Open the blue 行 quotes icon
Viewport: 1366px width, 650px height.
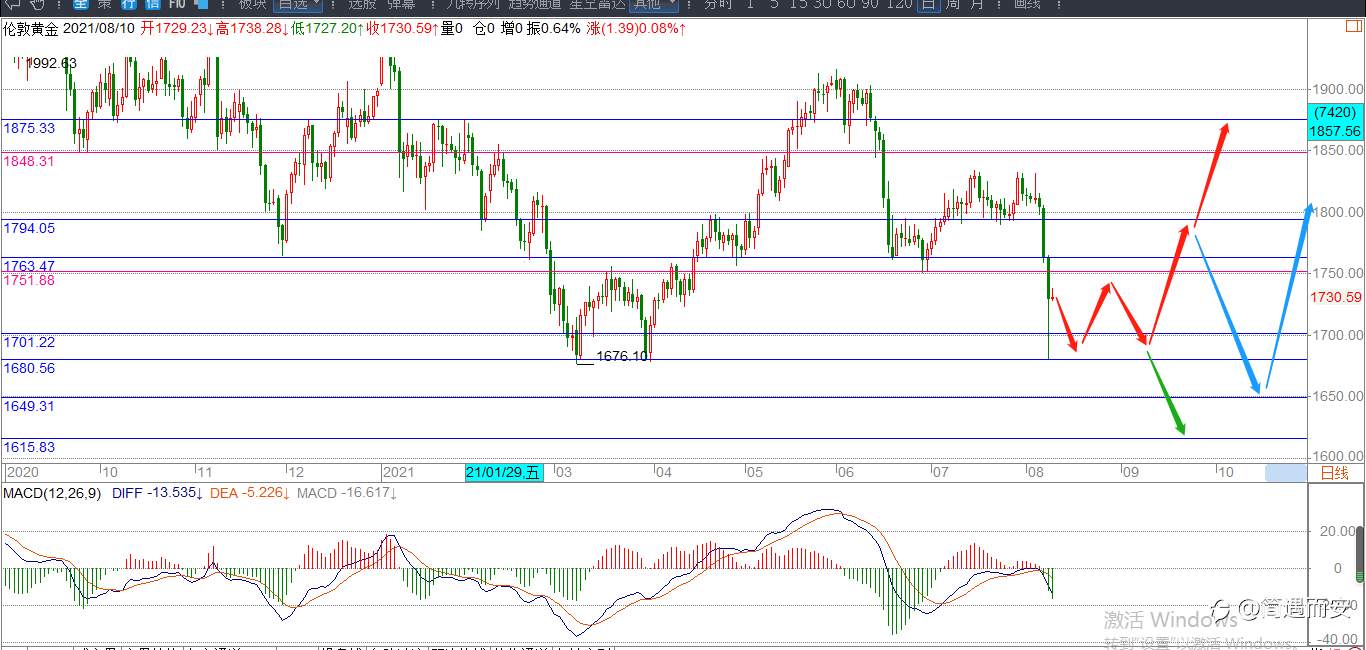(x=129, y=4)
